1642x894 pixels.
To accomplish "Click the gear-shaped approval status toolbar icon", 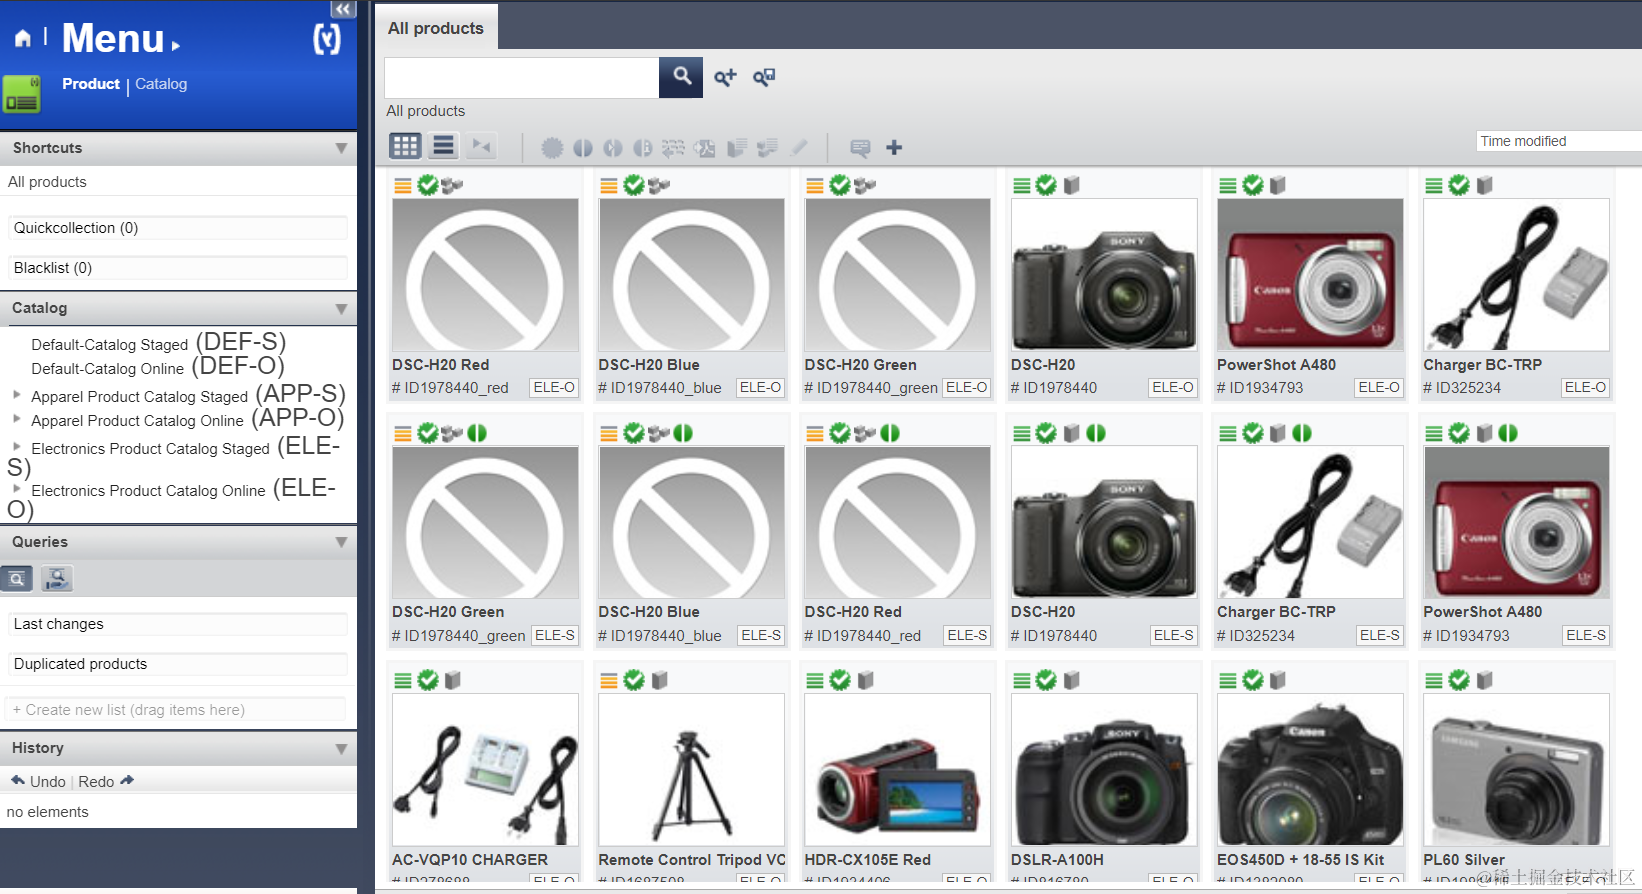I will click(552, 148).
